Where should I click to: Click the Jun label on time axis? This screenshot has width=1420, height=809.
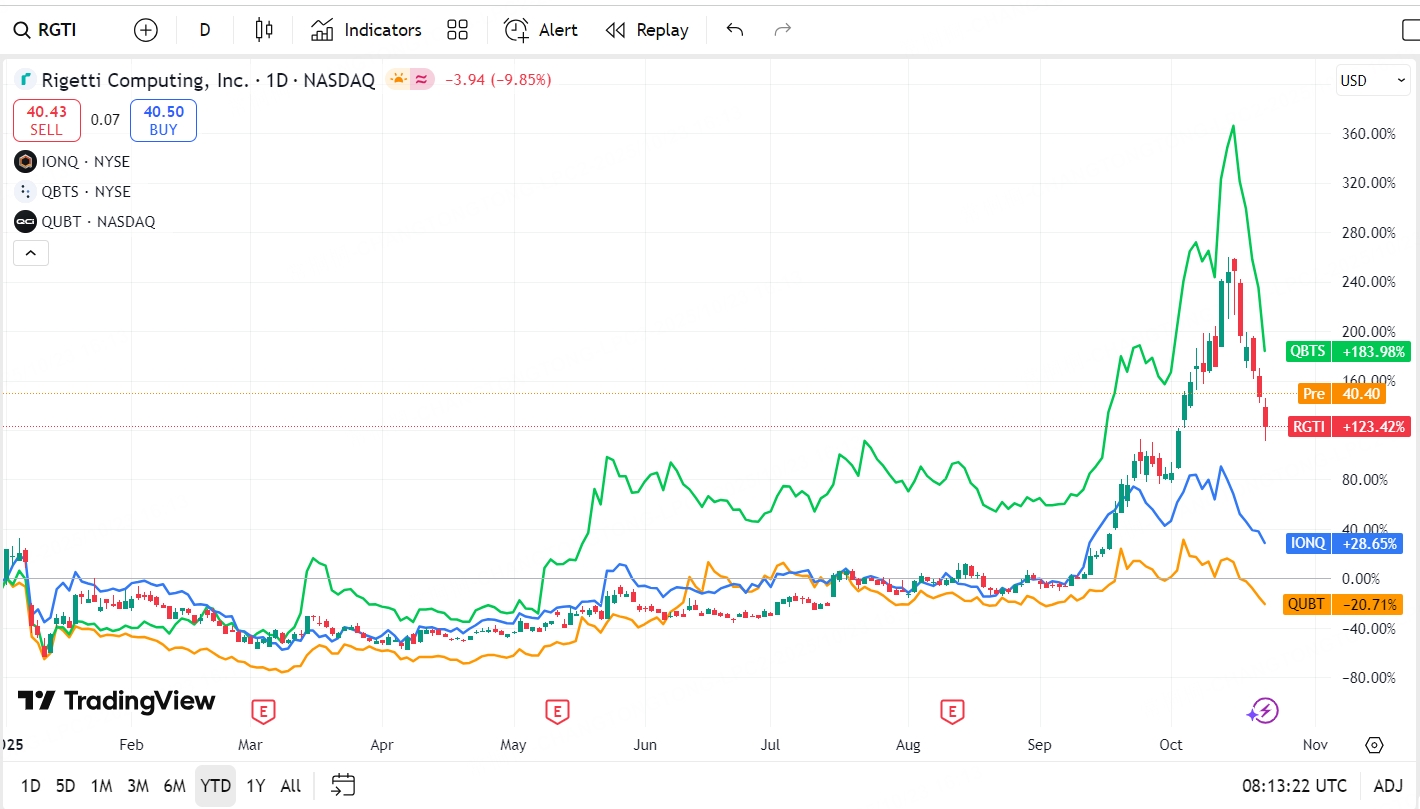[x=646, y=745]
